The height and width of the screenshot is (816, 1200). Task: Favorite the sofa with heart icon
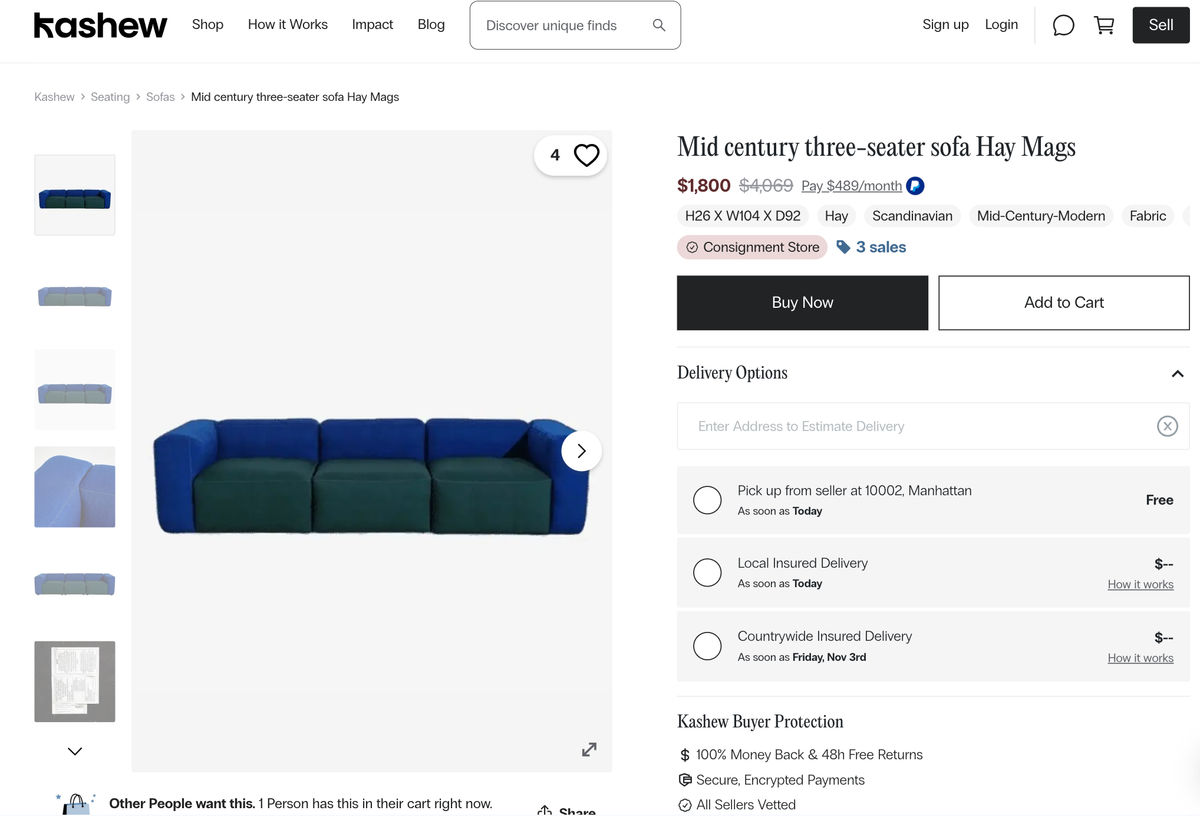click(x=586, y=155)
